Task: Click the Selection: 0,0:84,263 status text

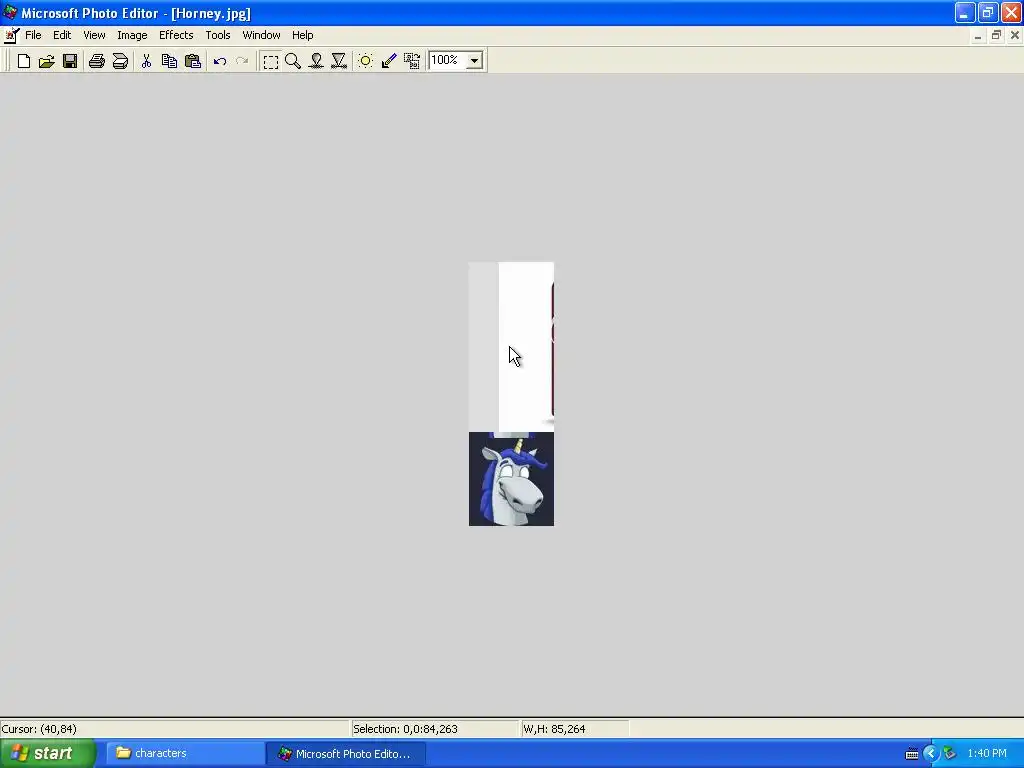Action: (x=406, y=729)
